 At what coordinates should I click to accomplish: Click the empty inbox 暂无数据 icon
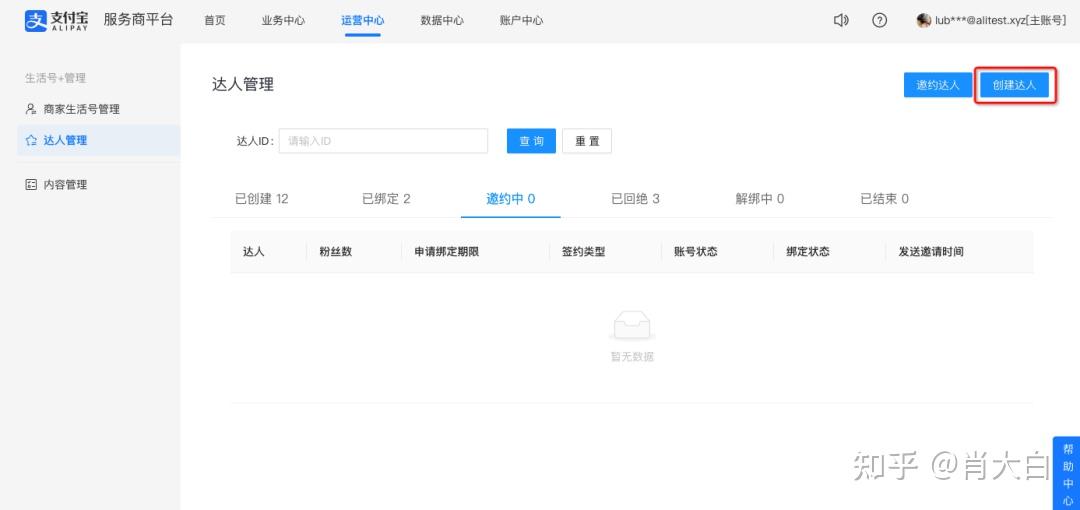(632, 325)
